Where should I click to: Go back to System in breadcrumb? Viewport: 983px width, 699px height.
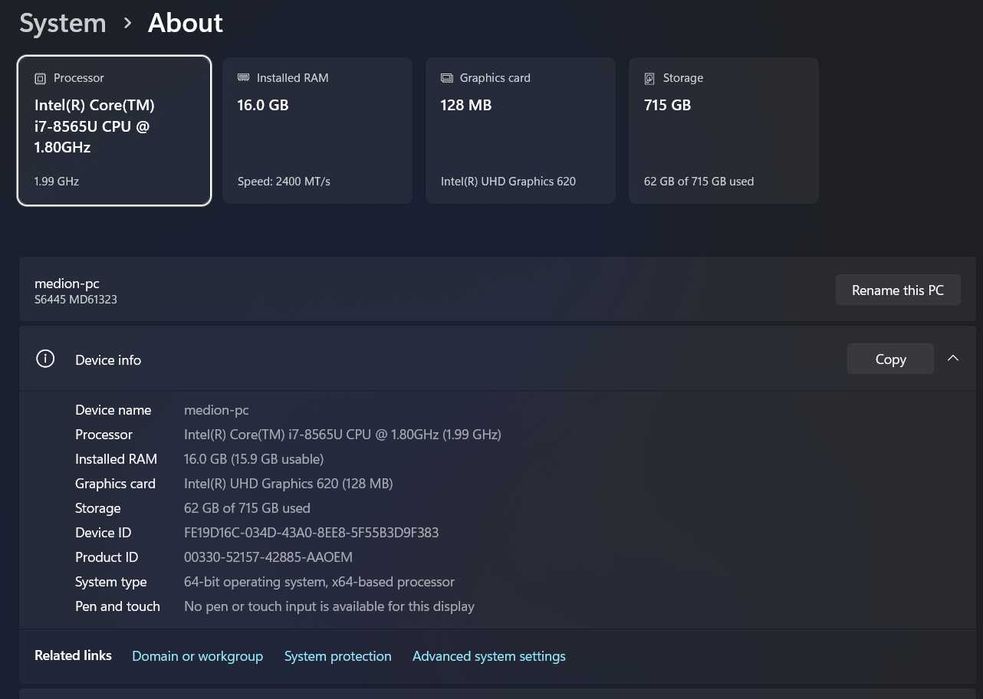click(x=63, y=23)
